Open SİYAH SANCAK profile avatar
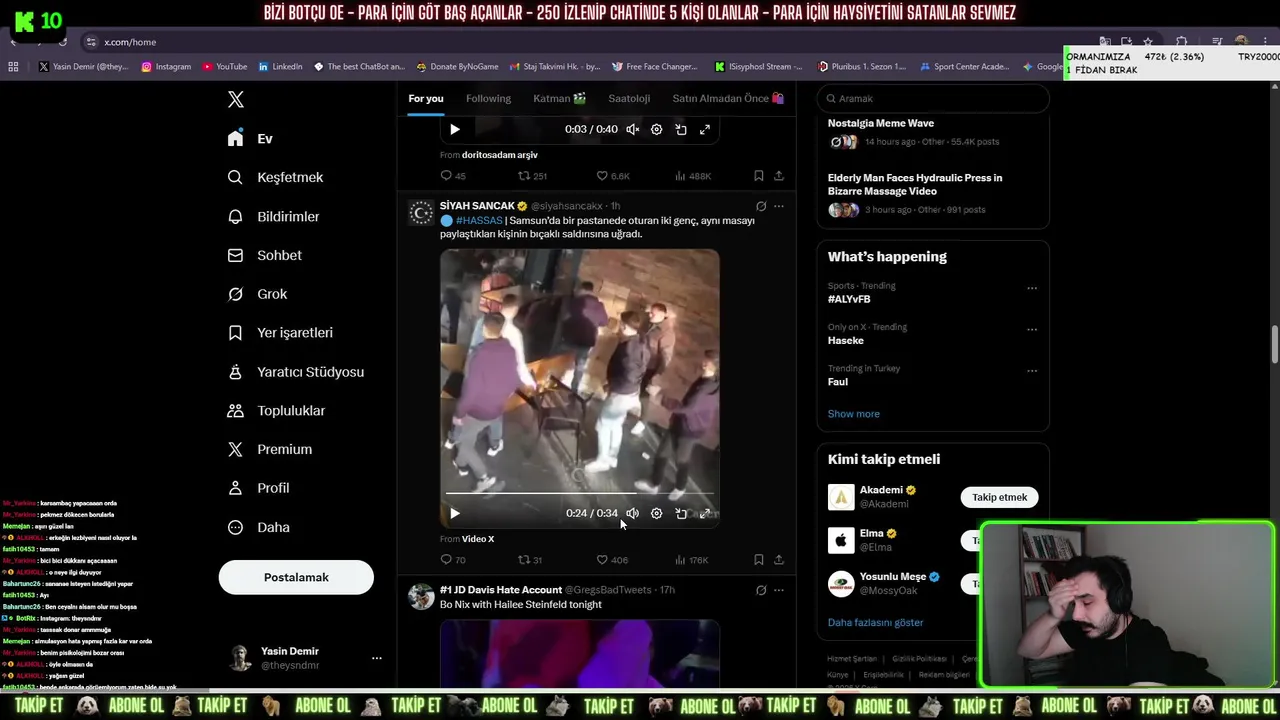 click(421, 213)
